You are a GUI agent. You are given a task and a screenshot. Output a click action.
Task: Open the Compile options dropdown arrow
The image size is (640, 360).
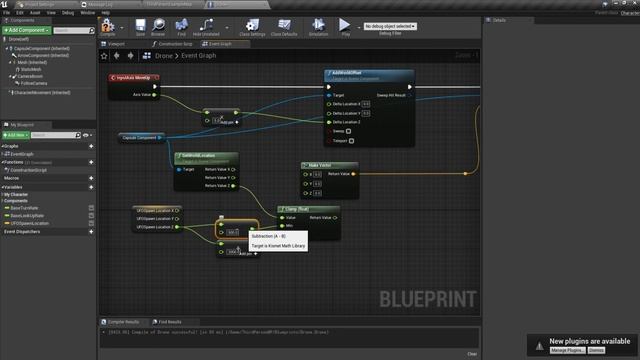(x=122, y=28)
